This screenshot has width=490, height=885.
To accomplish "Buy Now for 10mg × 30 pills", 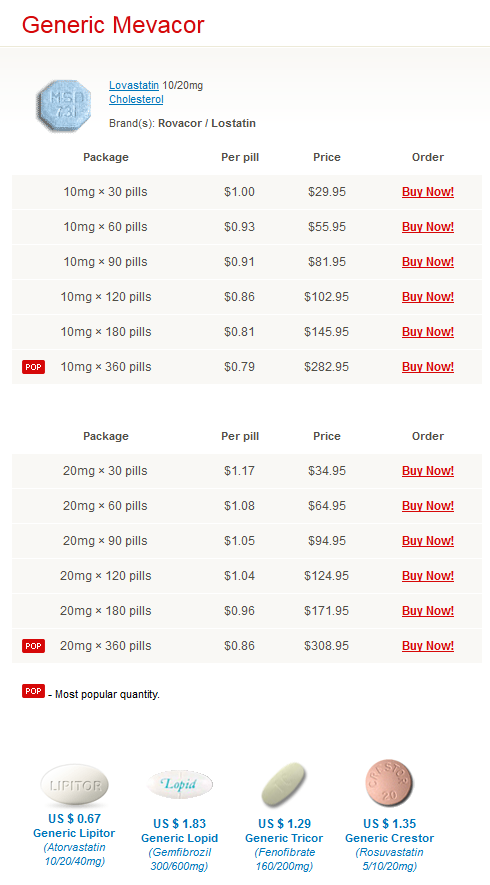I will tap(428, 192).
